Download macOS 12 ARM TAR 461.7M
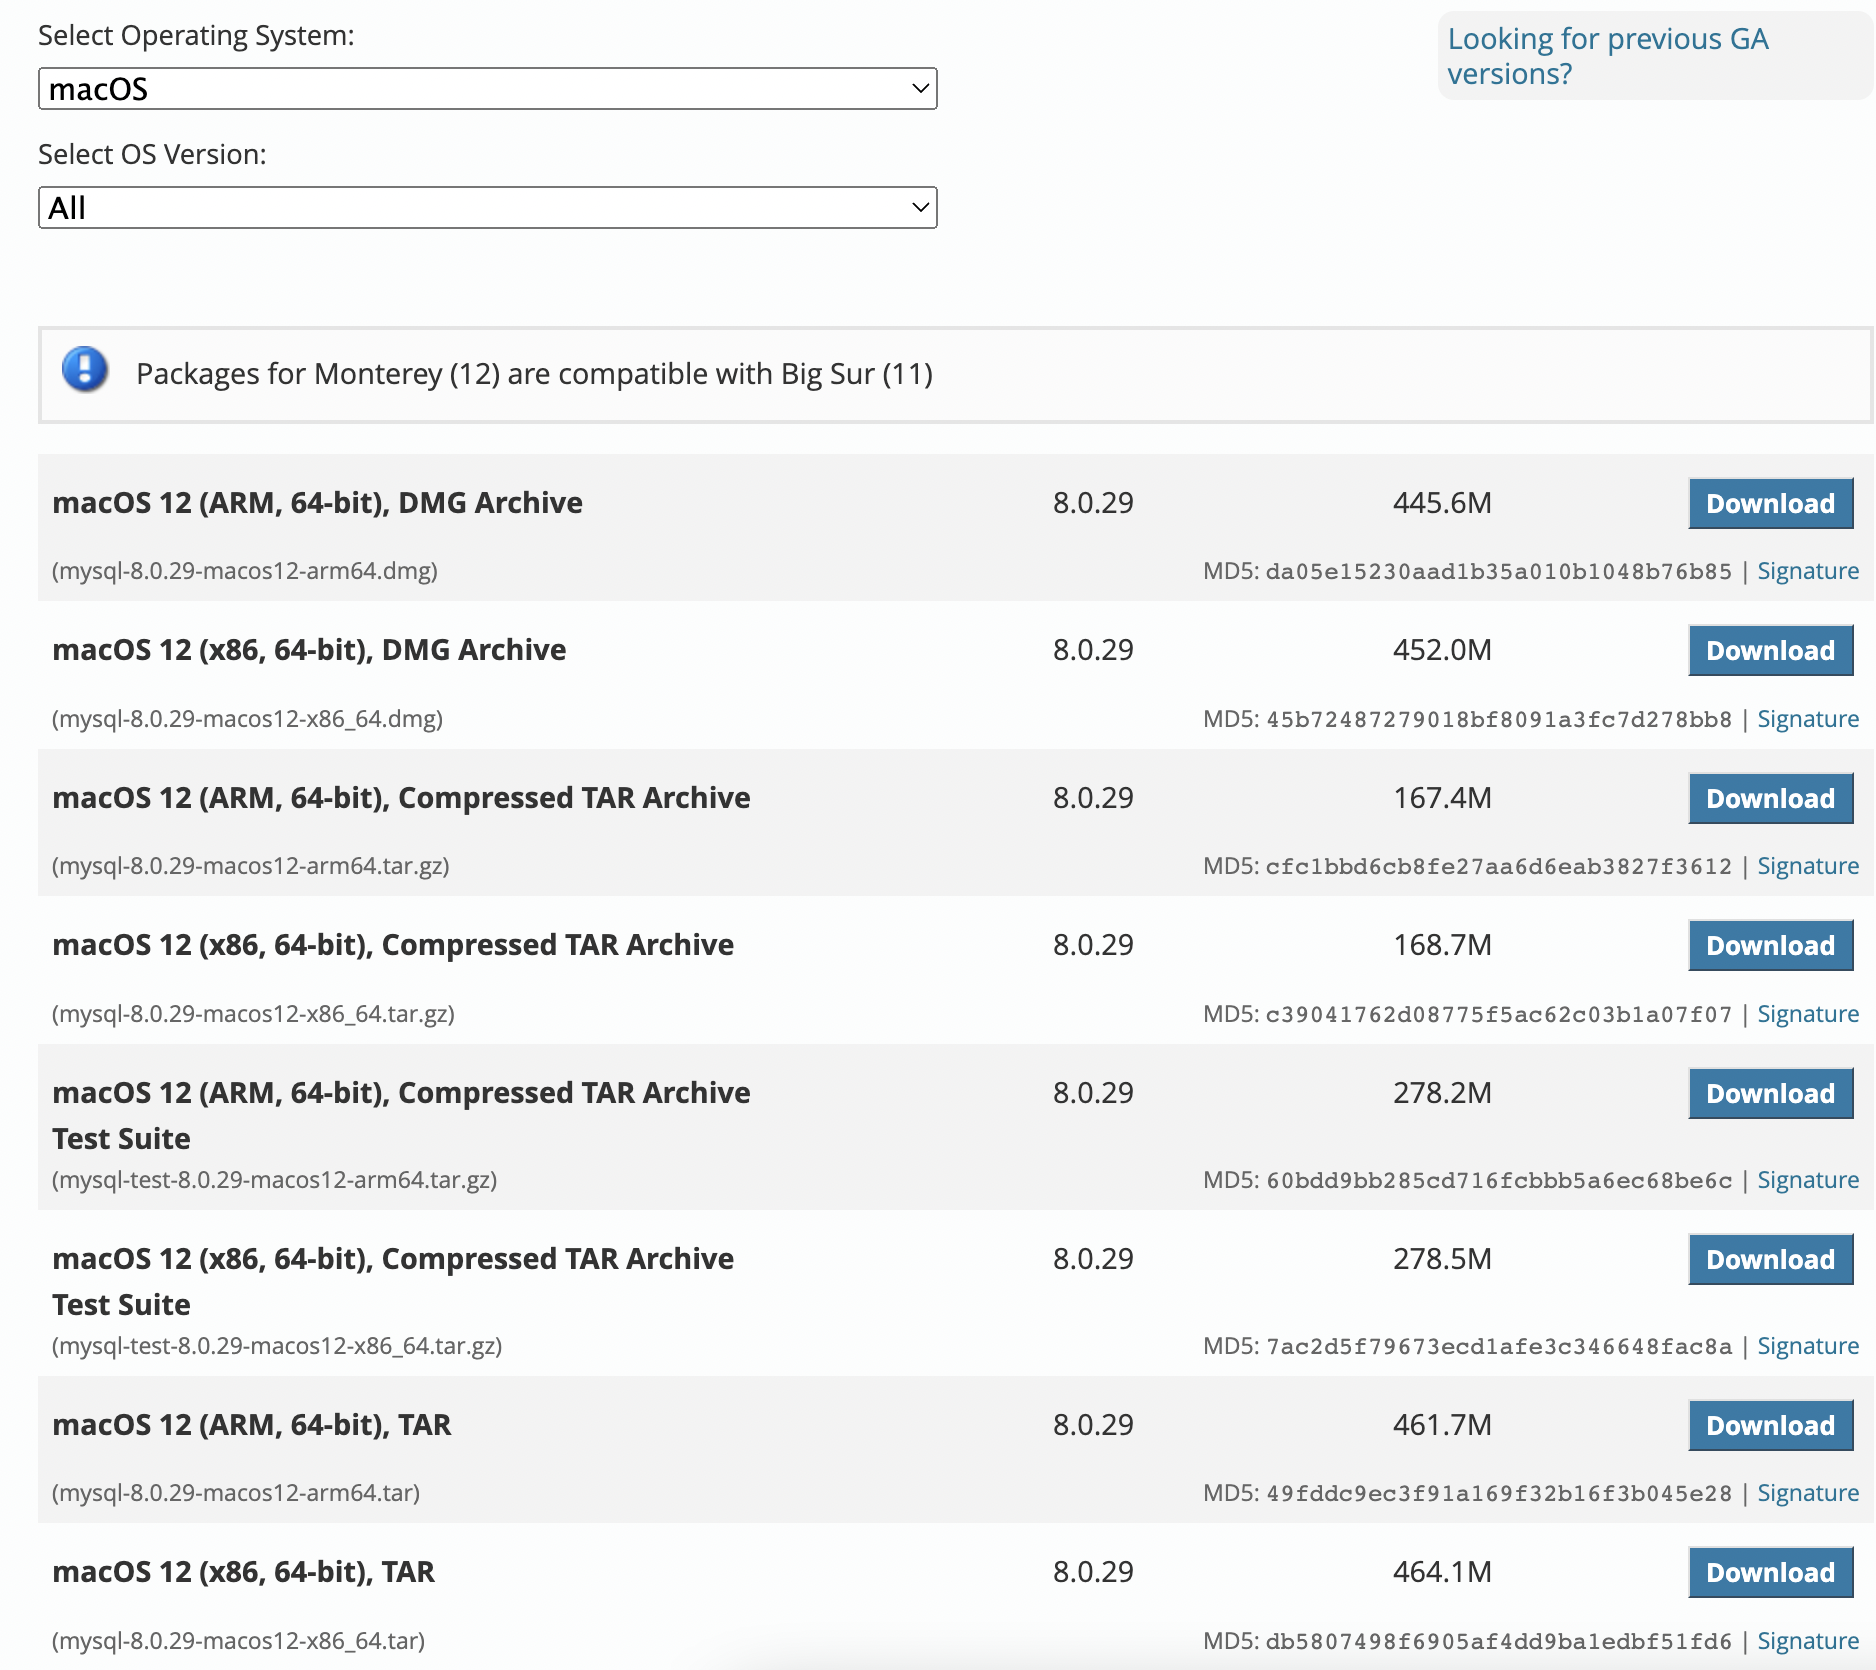 (1770, 1425)
